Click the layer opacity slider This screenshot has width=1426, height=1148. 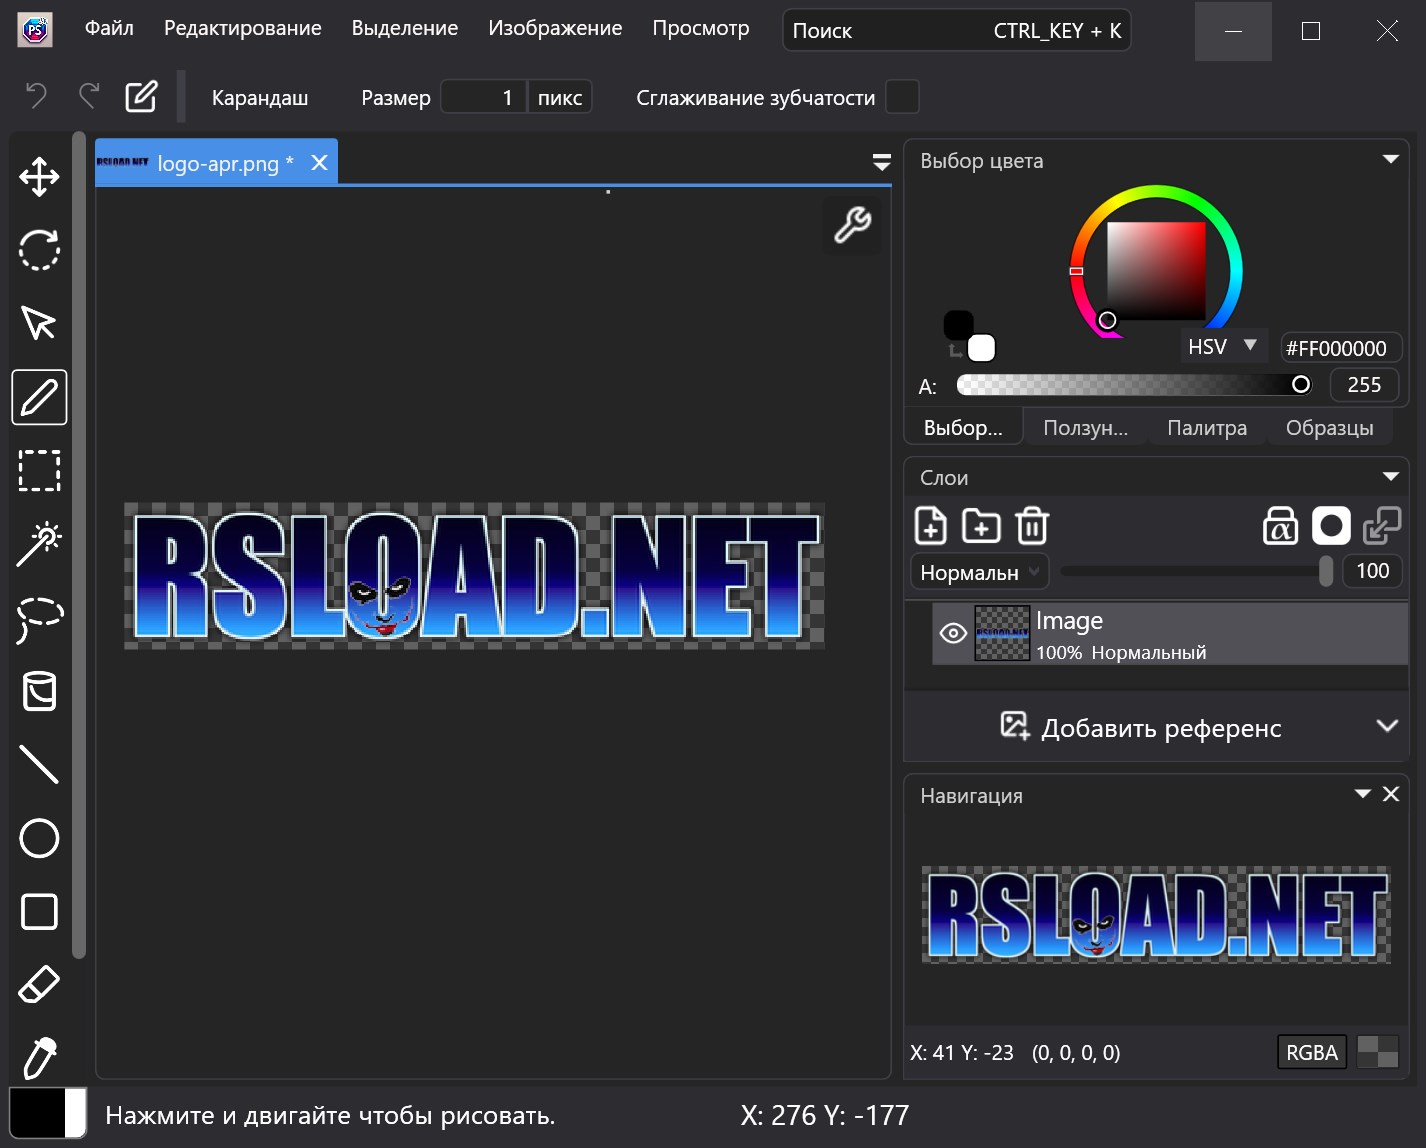(x=1196, y=571)
